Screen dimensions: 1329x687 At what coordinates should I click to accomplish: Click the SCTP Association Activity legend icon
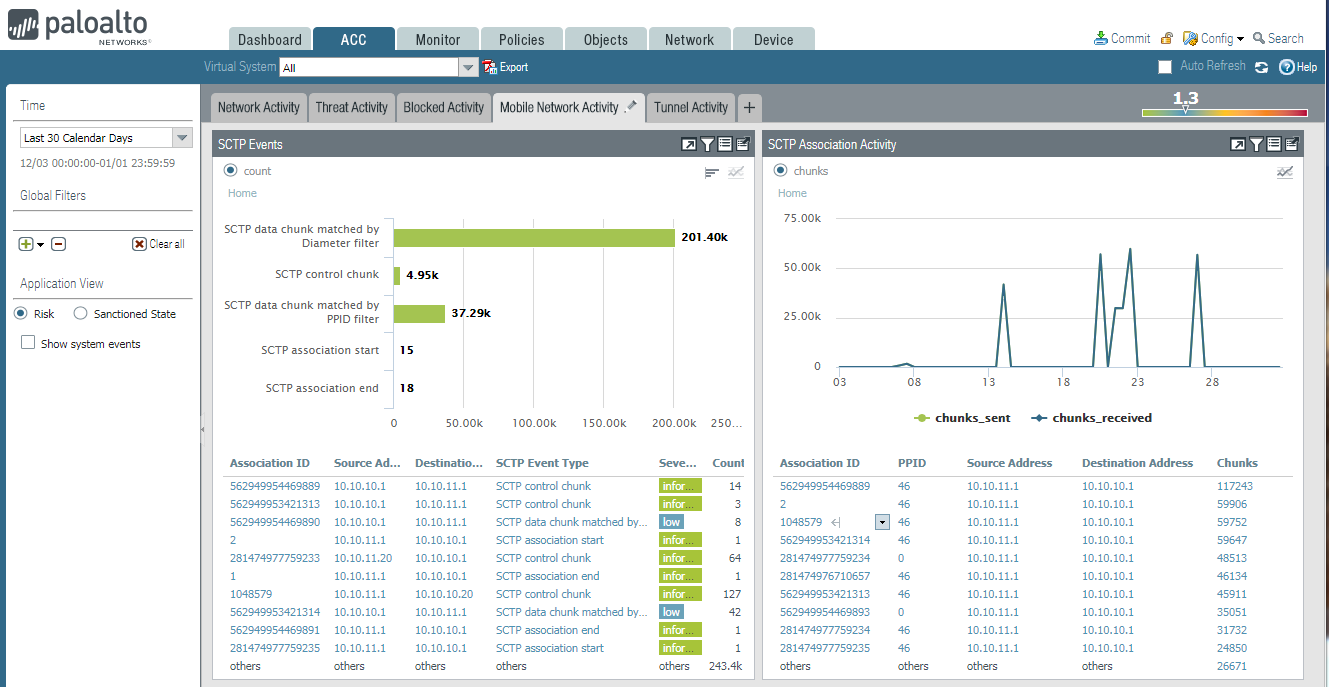[1275, 145]
